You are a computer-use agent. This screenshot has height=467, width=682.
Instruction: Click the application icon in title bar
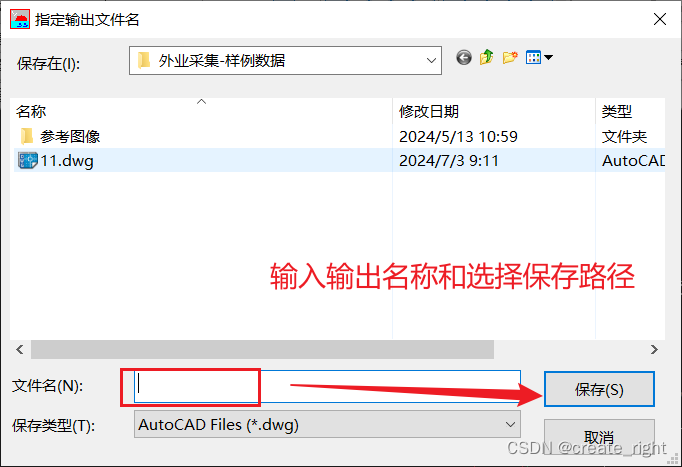20,20
